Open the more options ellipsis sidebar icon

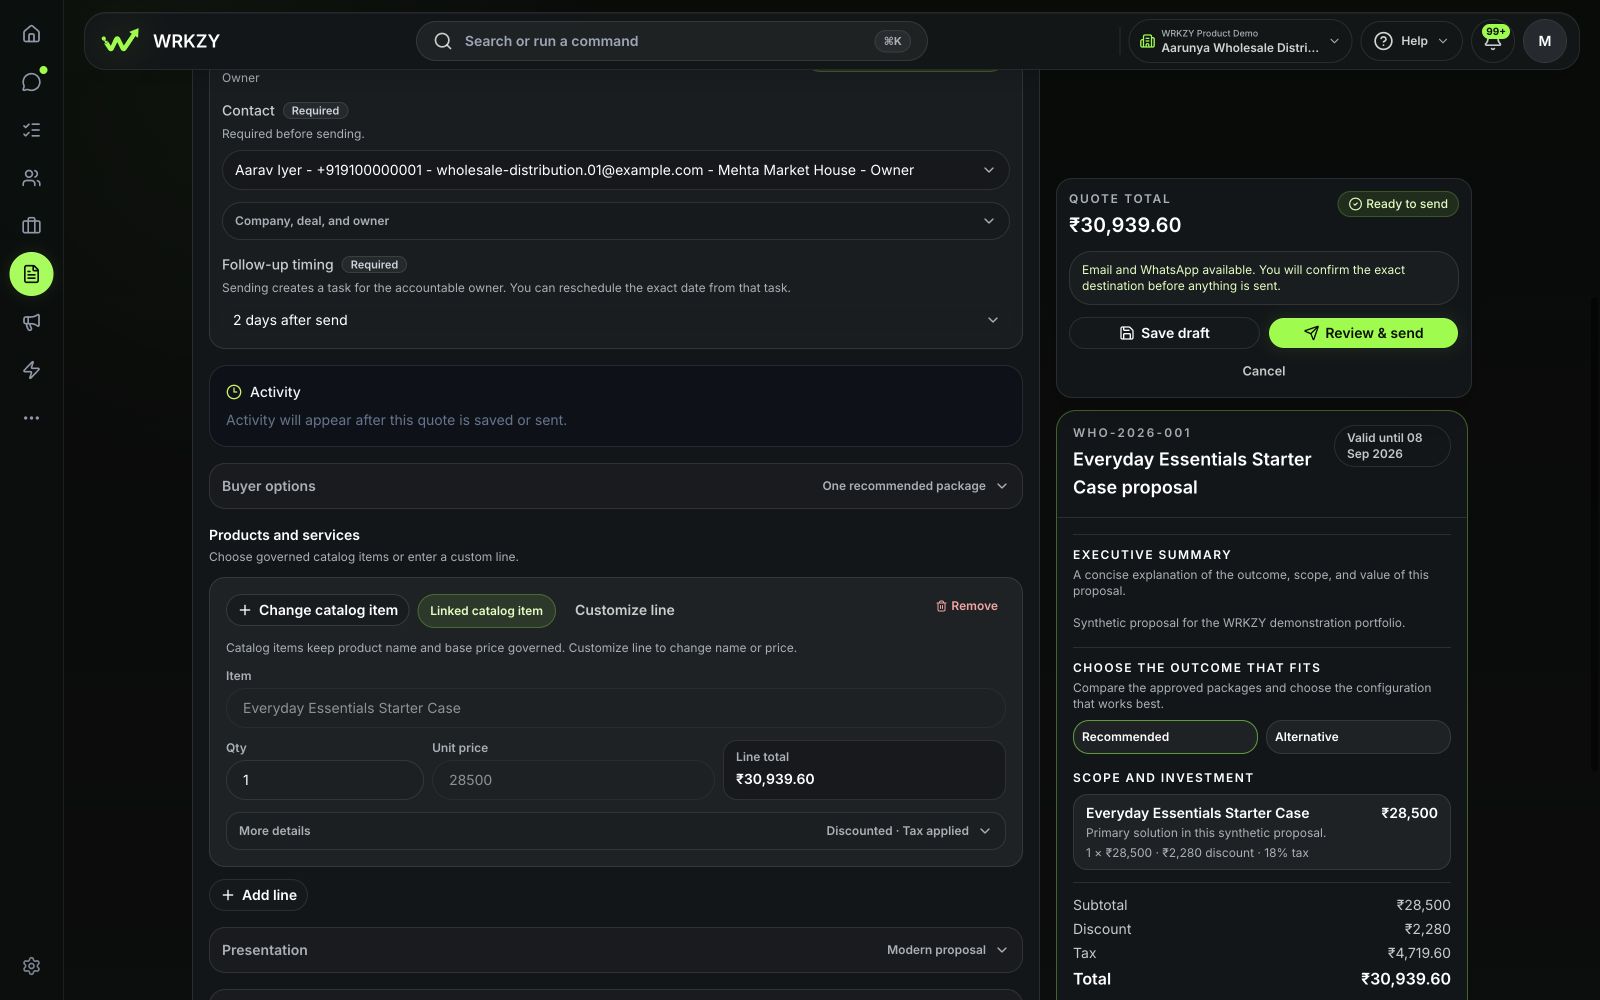[31, 418]
